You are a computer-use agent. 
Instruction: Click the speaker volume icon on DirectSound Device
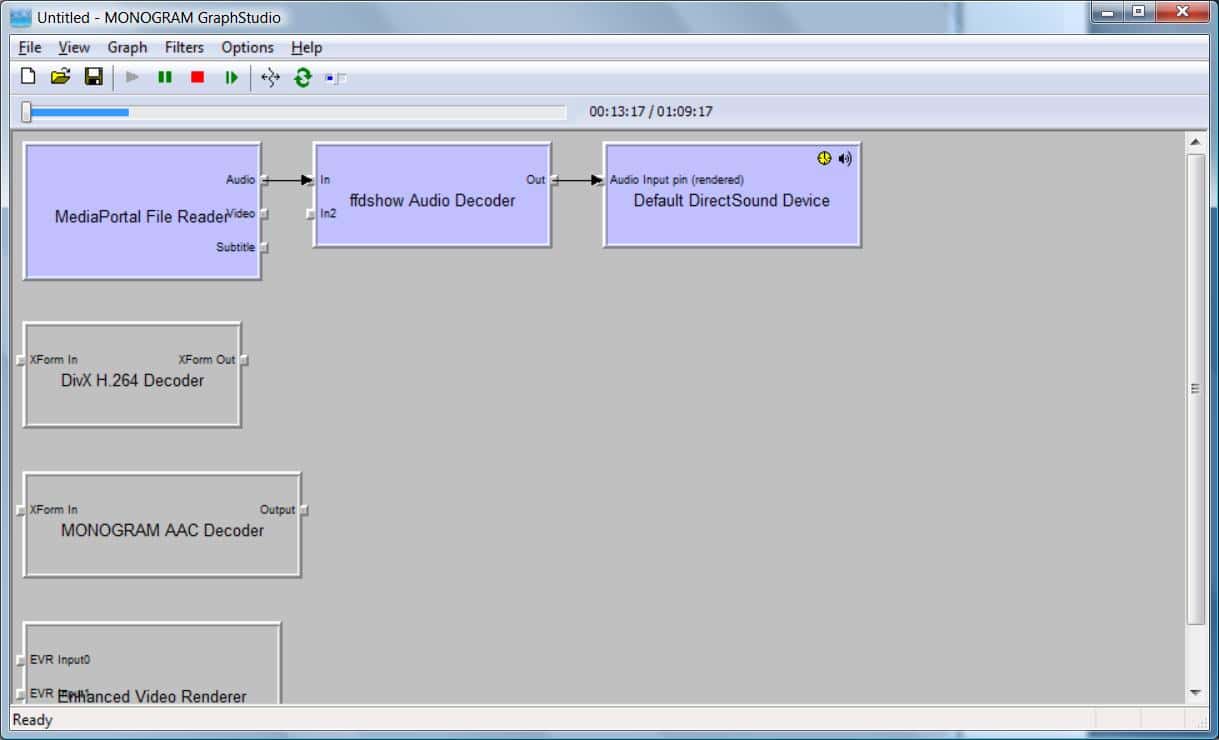845,158
